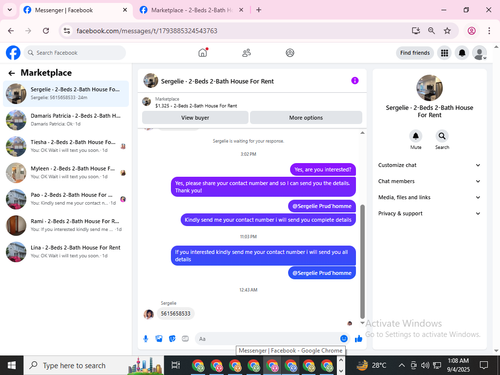Open the Sergelie conversation in the list
Screen dimensions: 500x375
[x=66, y=94]
